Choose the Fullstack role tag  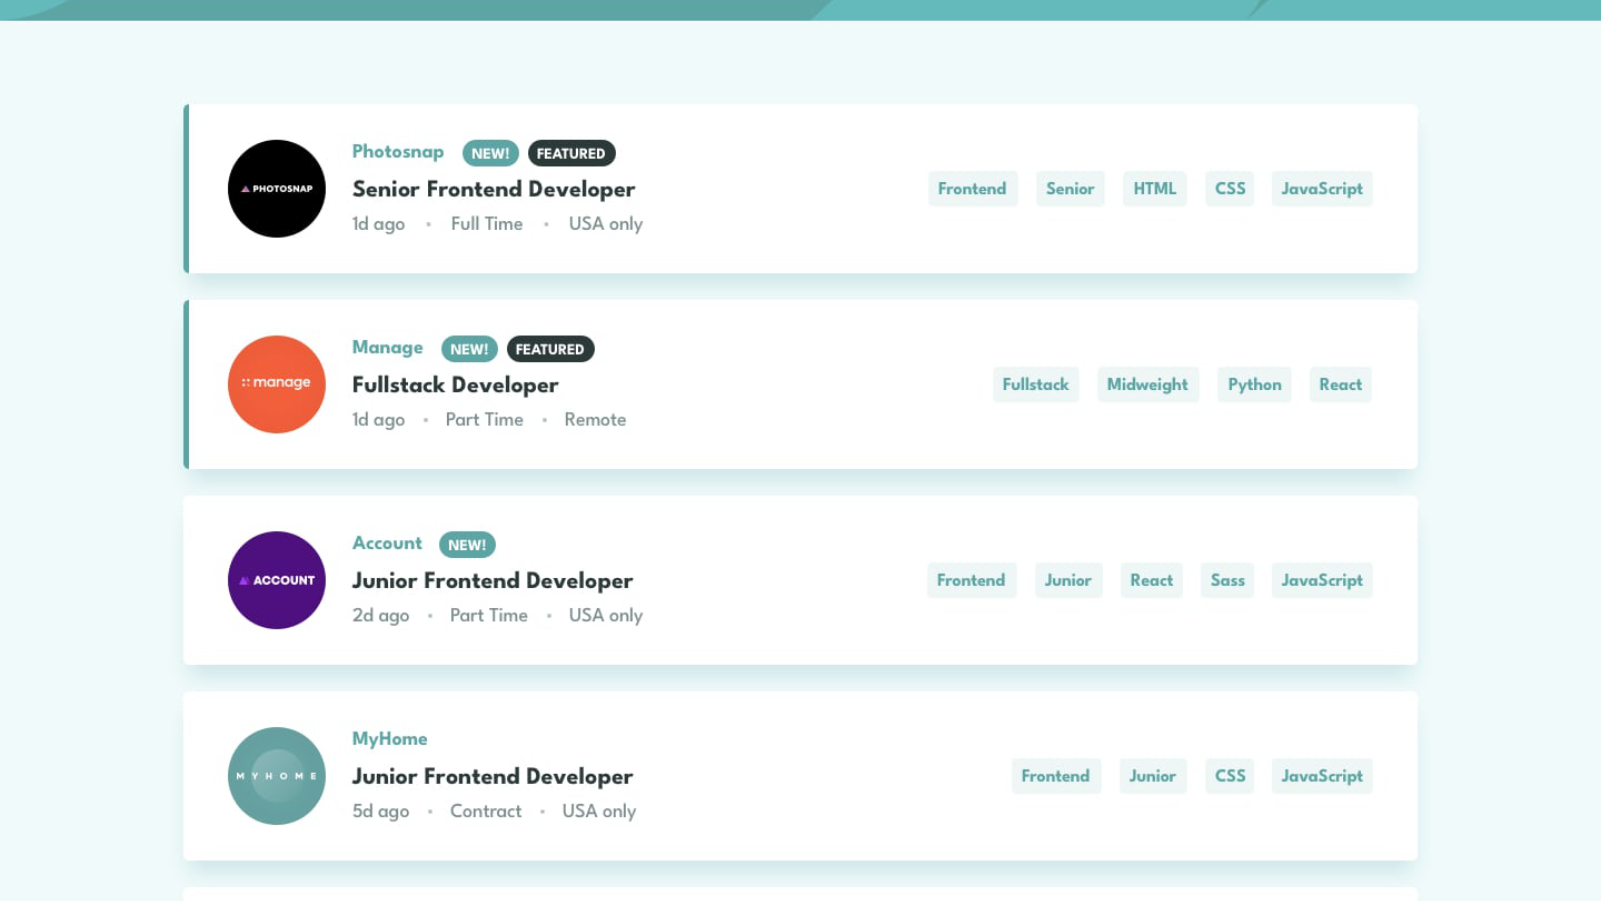[1035, 385]
